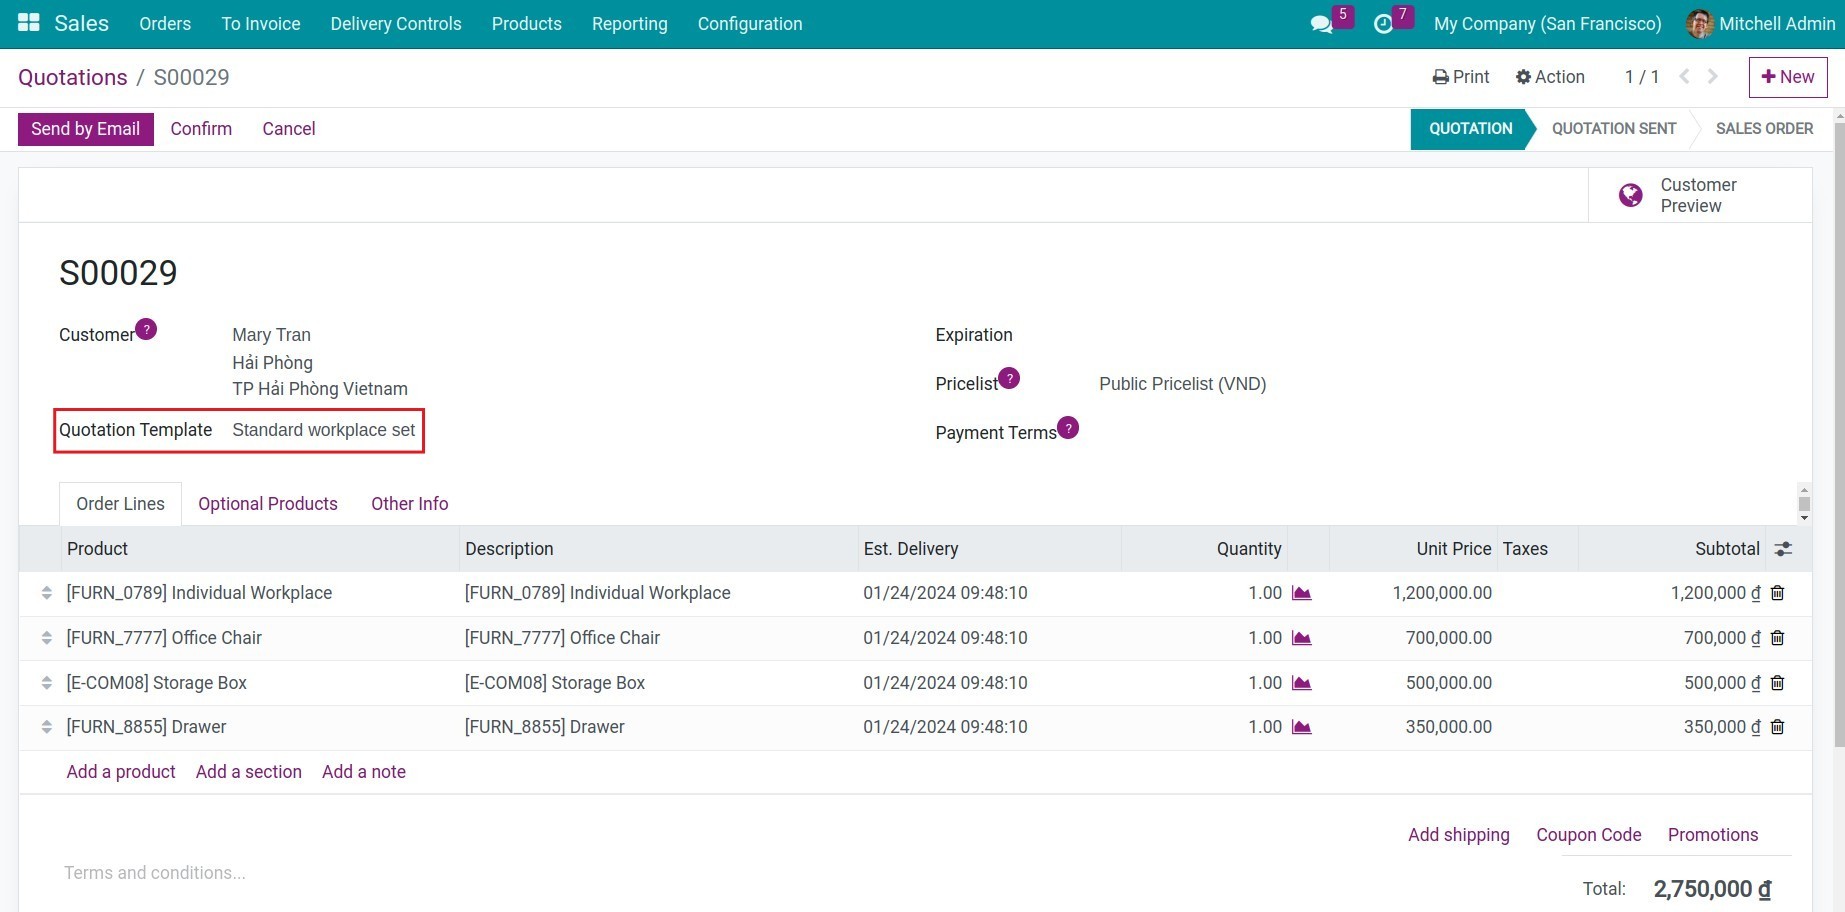Click quantity 1.00 of Office Chair

pyautogui.click(x=1265, y=638)
